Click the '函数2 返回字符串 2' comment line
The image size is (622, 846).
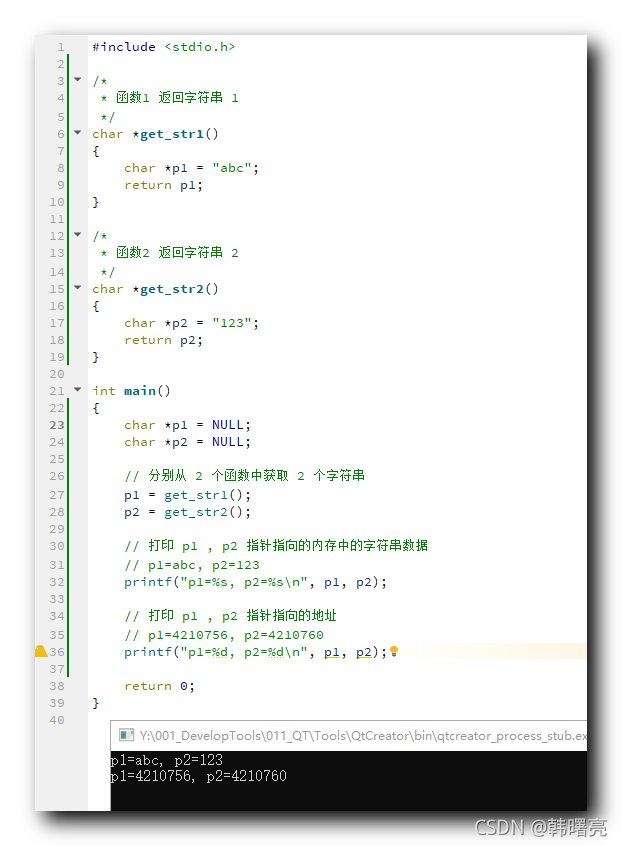[169, 253]
